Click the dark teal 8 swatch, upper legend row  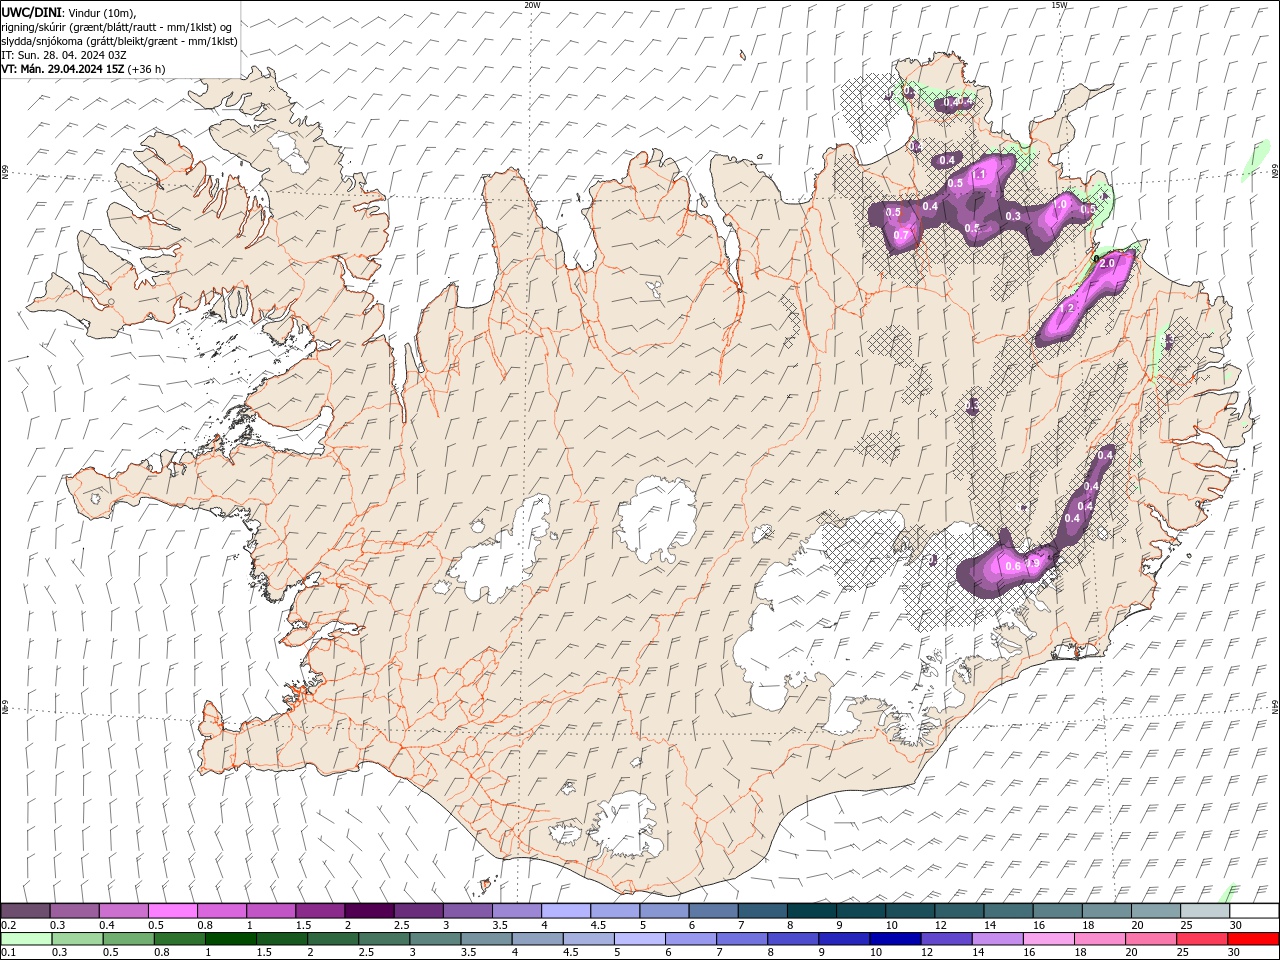pyautogui.click(x=812, y=911)
